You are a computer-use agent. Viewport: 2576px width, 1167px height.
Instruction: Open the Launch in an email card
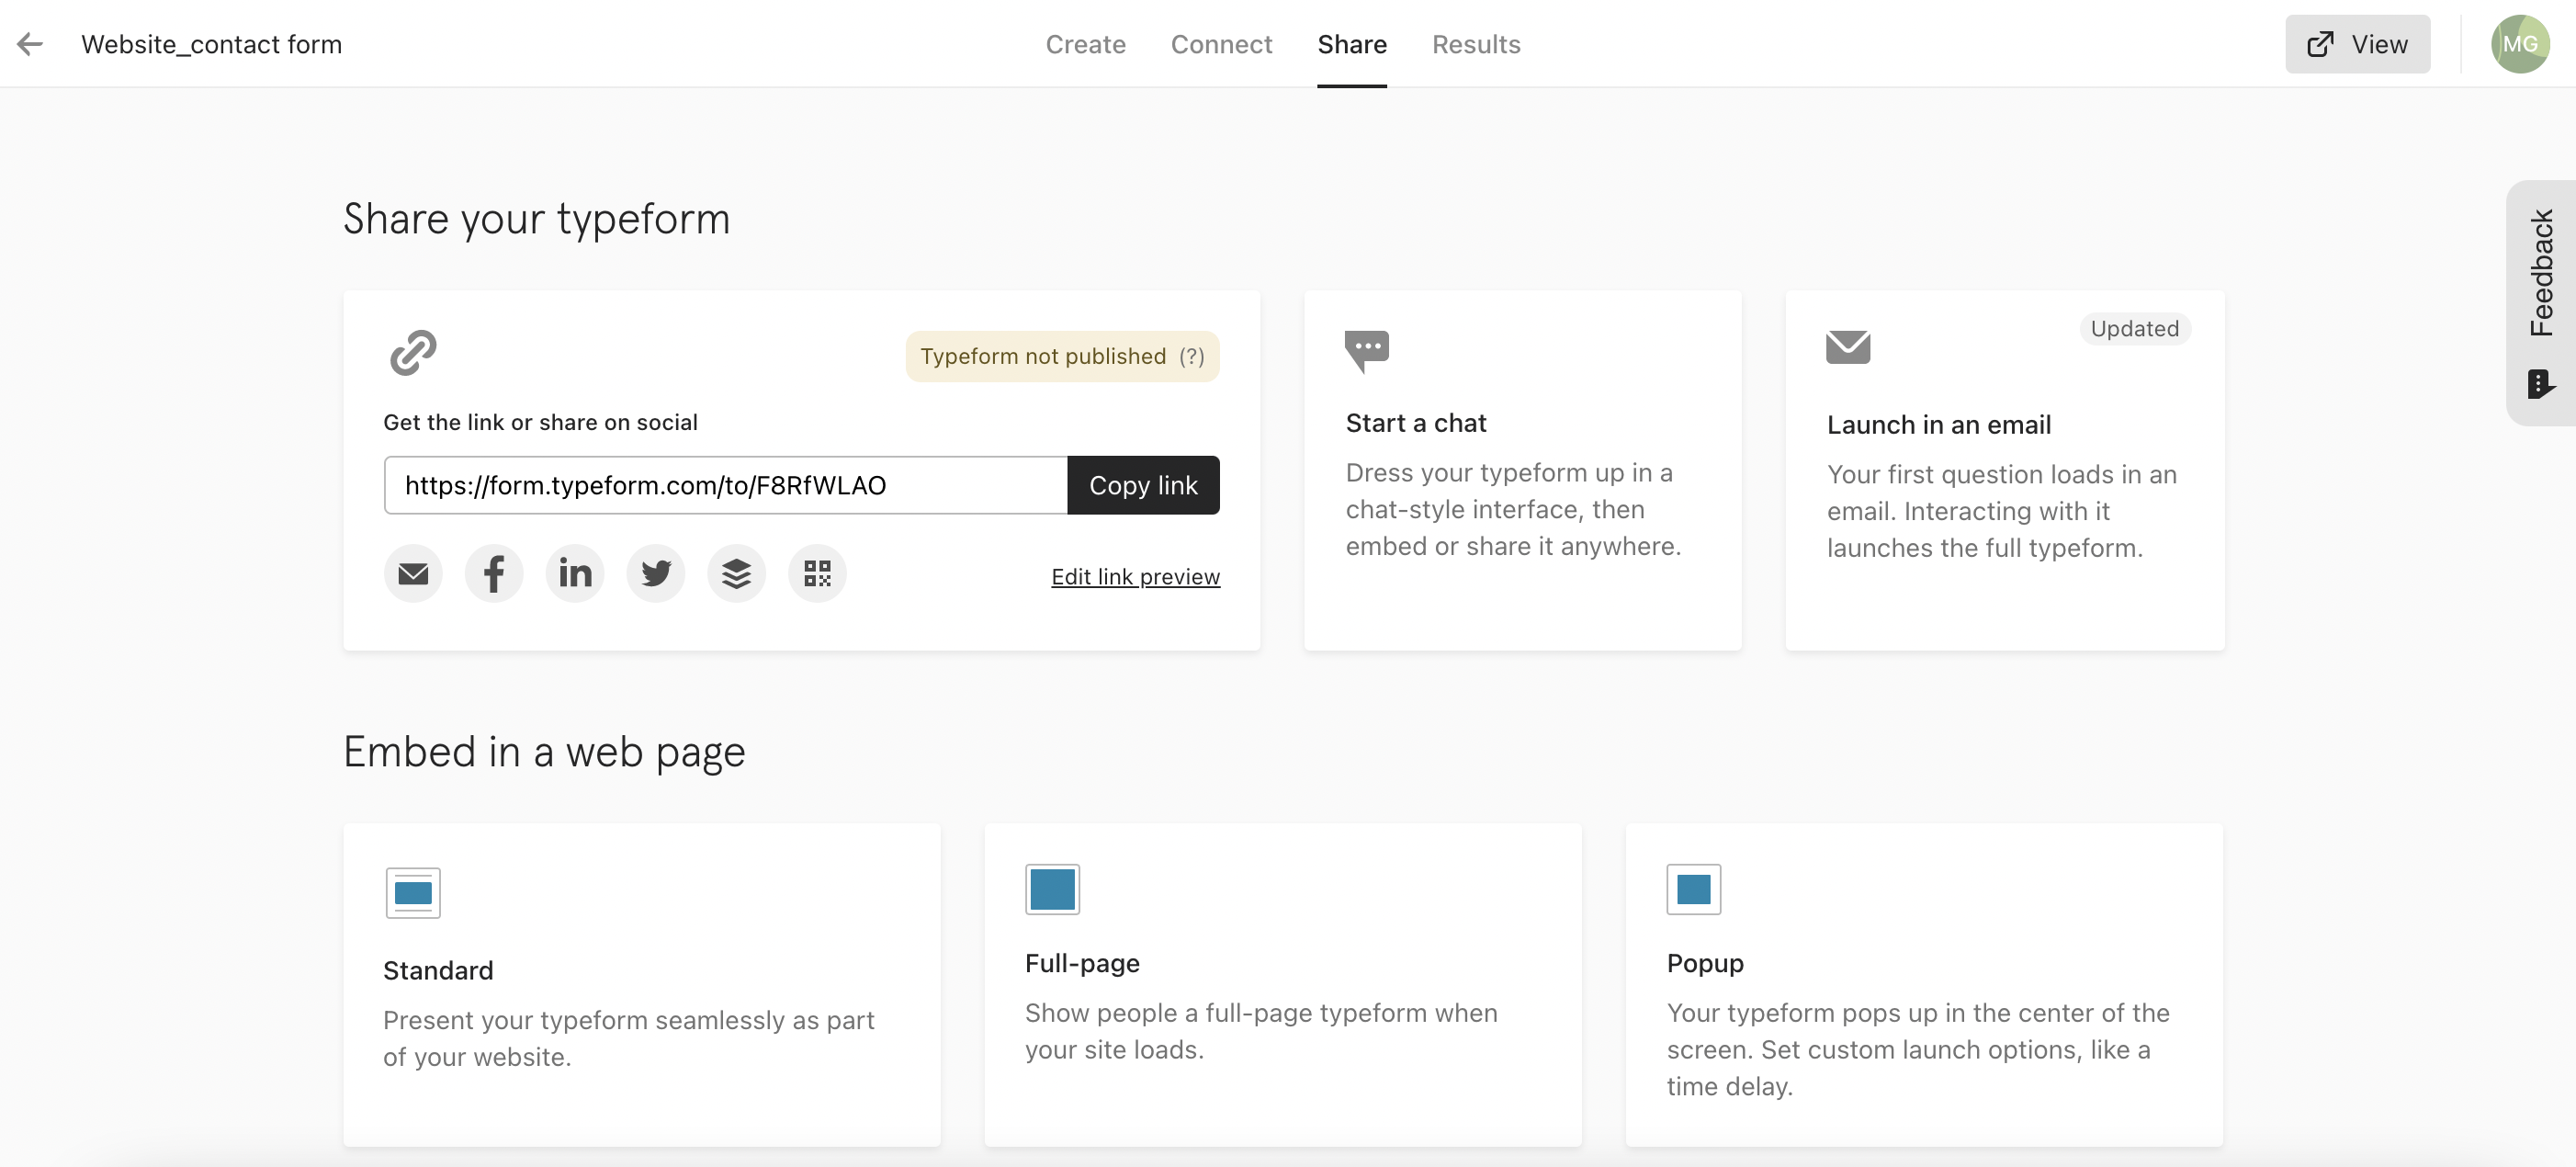point(2005,471)
